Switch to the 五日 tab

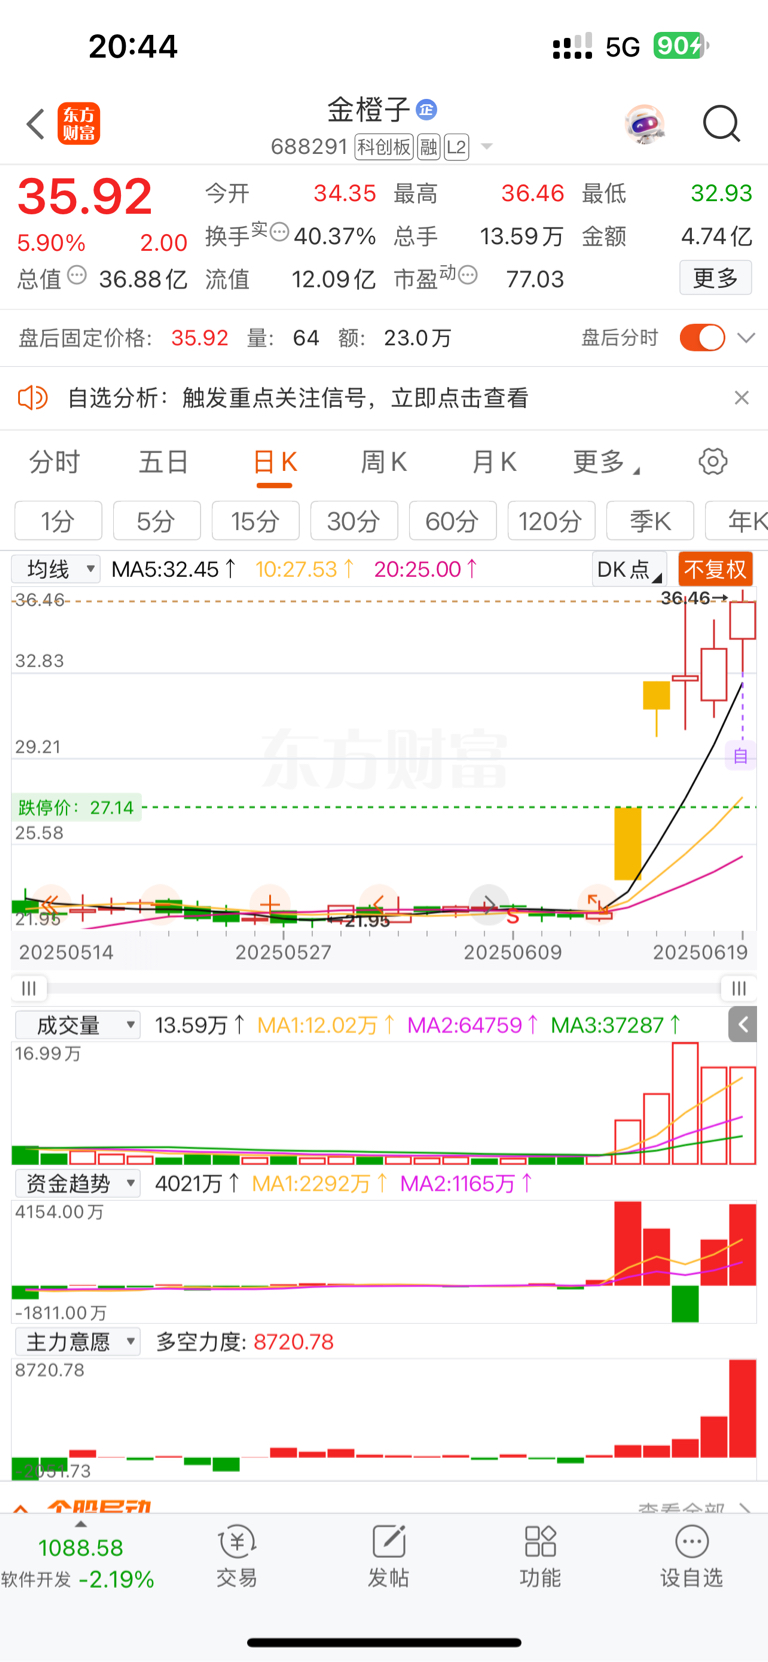[x=163, y=462]
